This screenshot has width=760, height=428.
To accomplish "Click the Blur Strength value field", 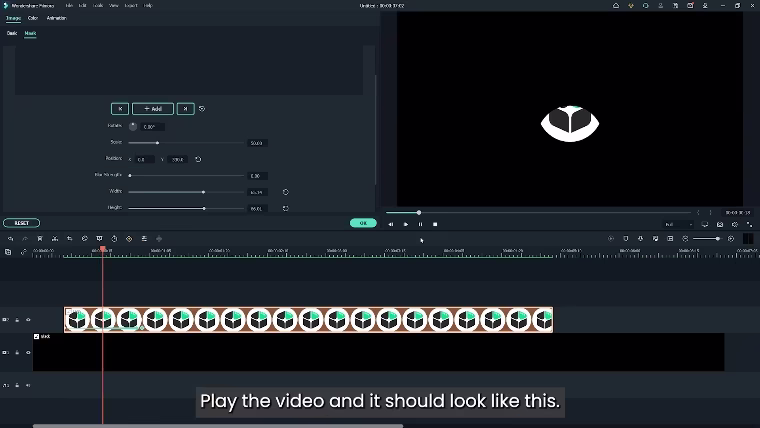I will [x=257, y=176].
